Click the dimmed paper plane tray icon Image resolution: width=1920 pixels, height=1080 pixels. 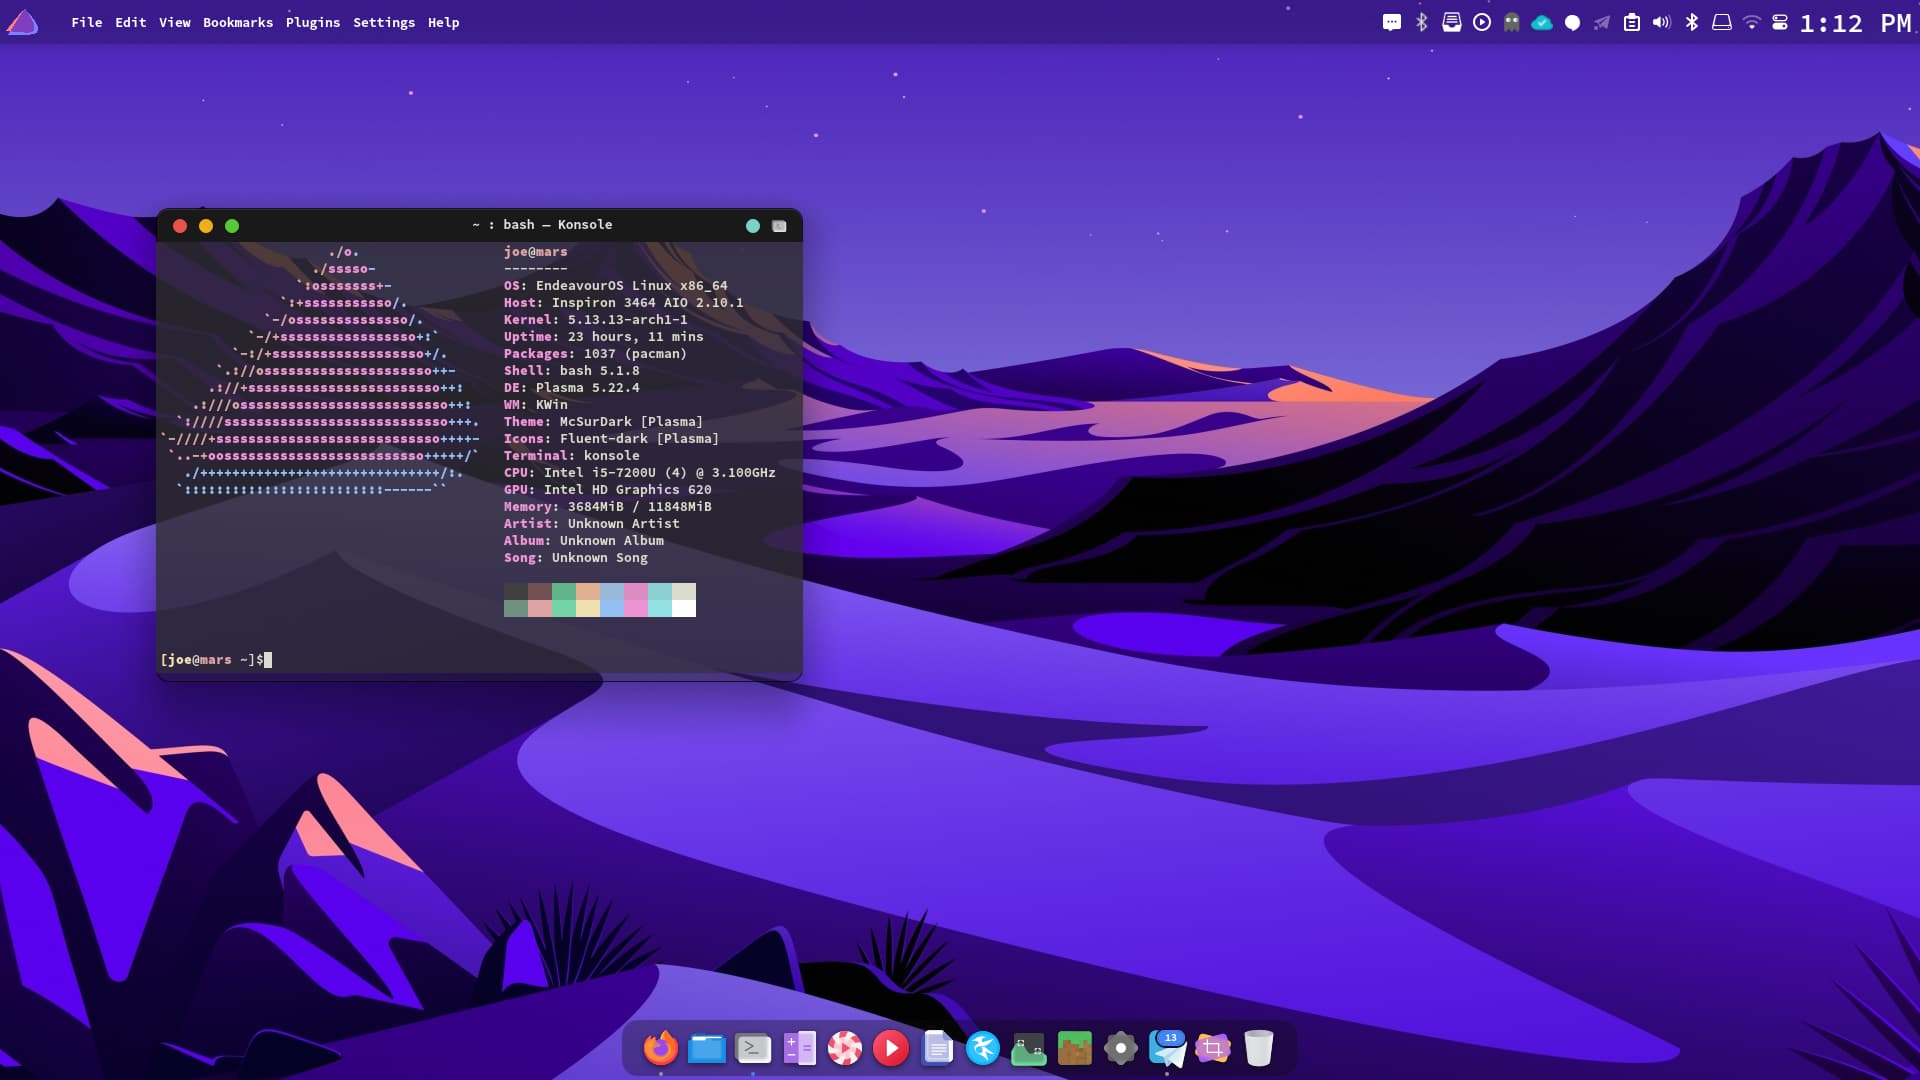pos(1602,22)
